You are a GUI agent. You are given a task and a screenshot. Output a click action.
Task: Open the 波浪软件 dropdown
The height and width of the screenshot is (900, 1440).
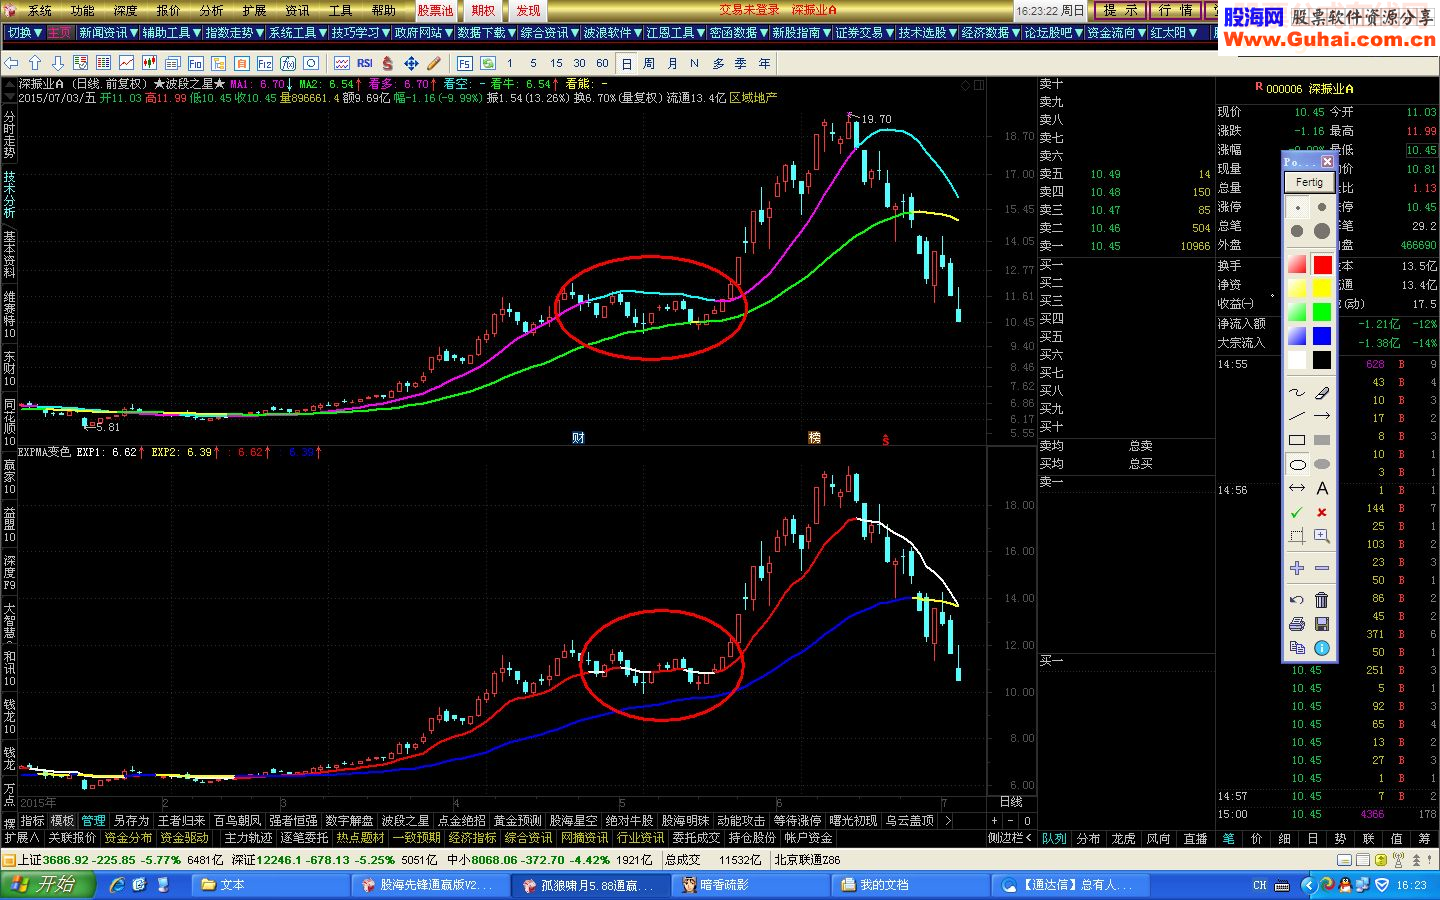[611, 33]
